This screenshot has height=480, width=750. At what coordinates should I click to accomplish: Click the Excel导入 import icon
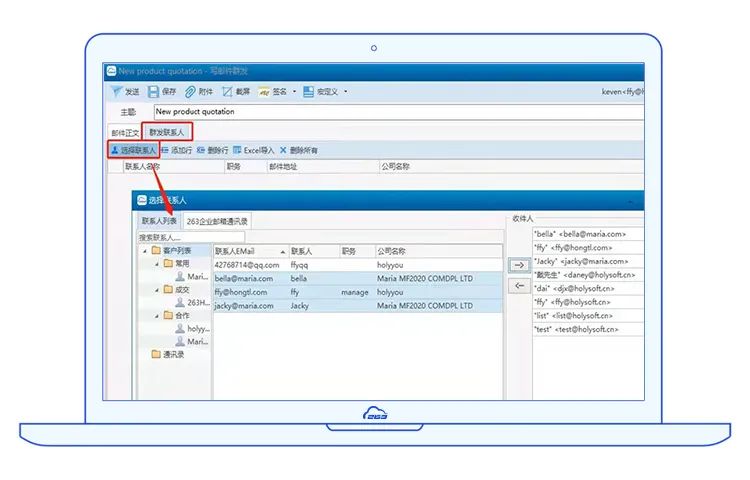[x=237, y=150]
